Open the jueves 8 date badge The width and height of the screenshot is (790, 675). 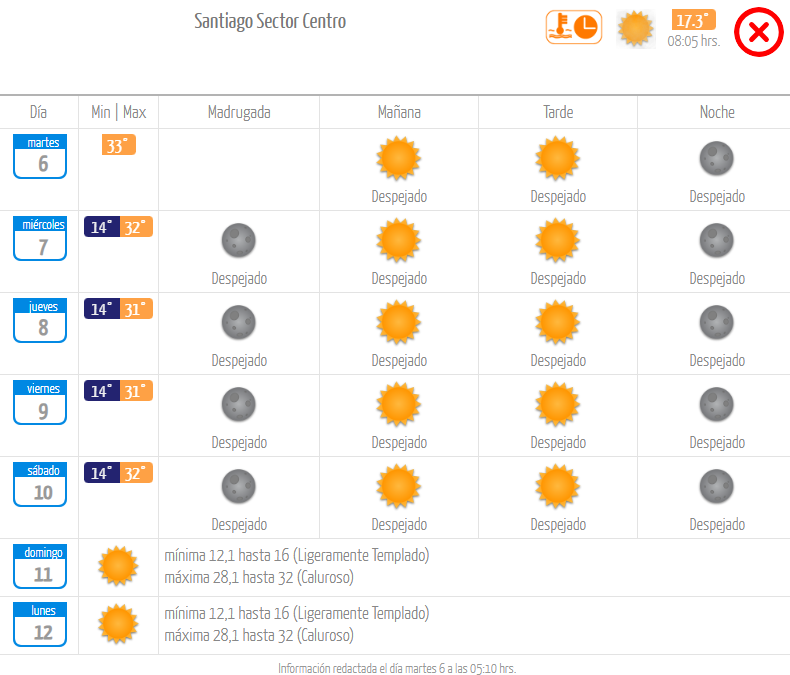click(40, 320)
